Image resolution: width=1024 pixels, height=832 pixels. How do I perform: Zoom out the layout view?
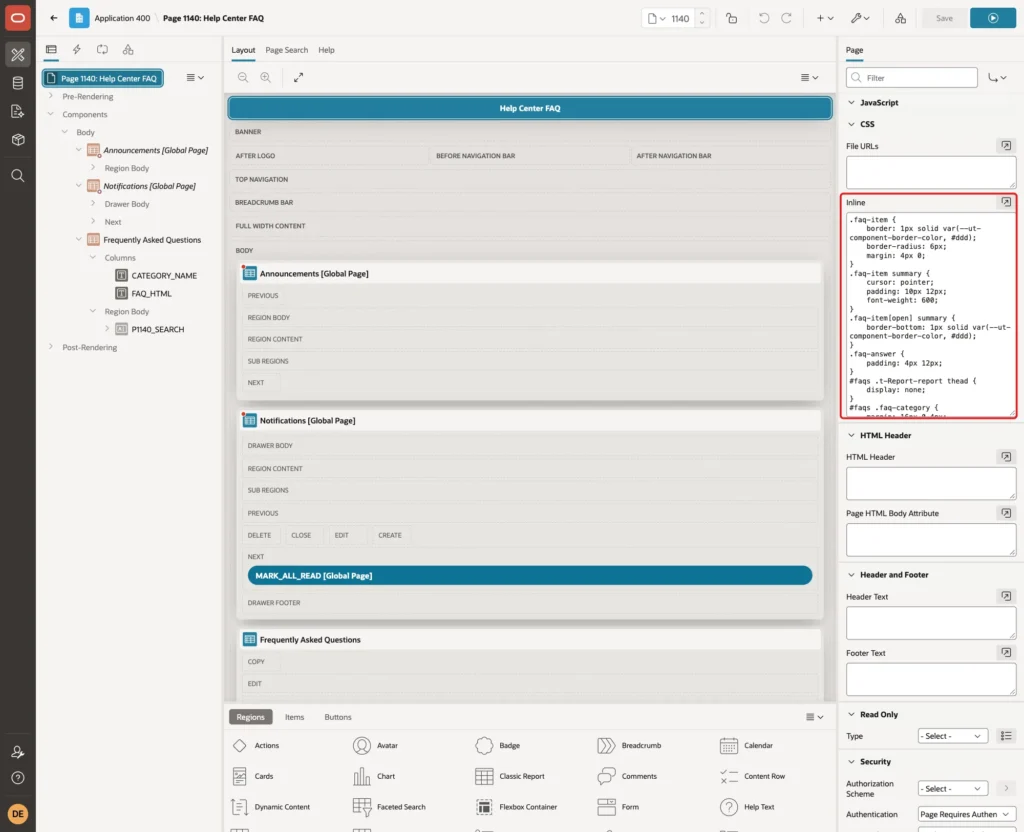pyautogui.click(x=243, y=78)
